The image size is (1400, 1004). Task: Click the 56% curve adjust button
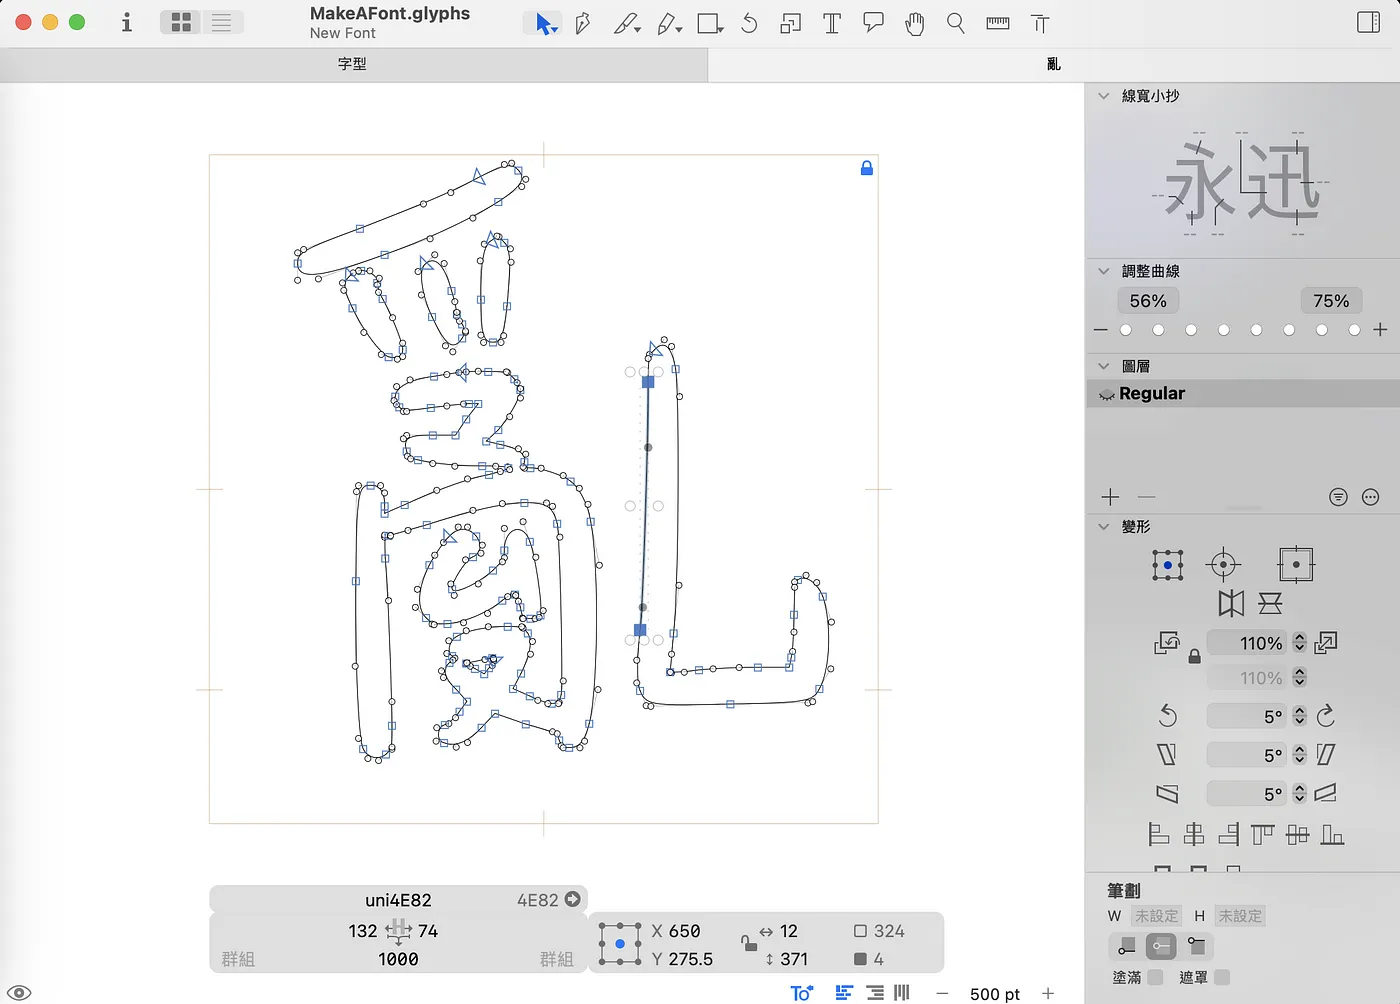tap(1148, 301)
